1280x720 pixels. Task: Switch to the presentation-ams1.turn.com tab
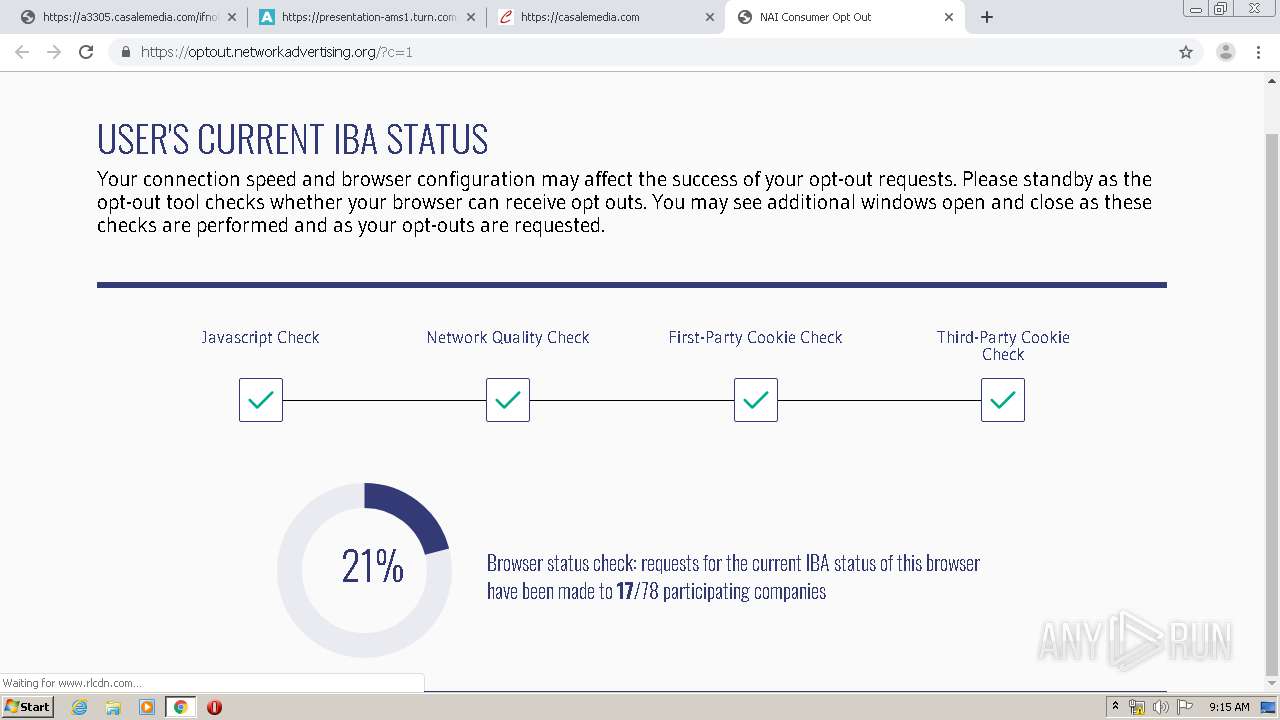368,17
